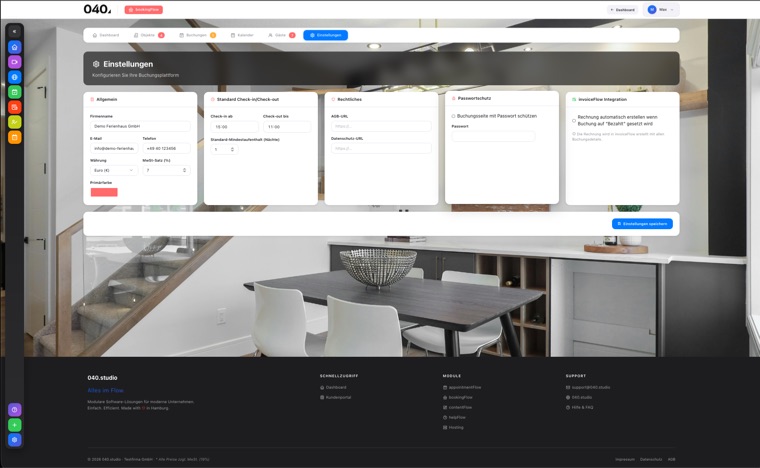Click the 'Alles im Flow' footer tagline

coord(105,390)
